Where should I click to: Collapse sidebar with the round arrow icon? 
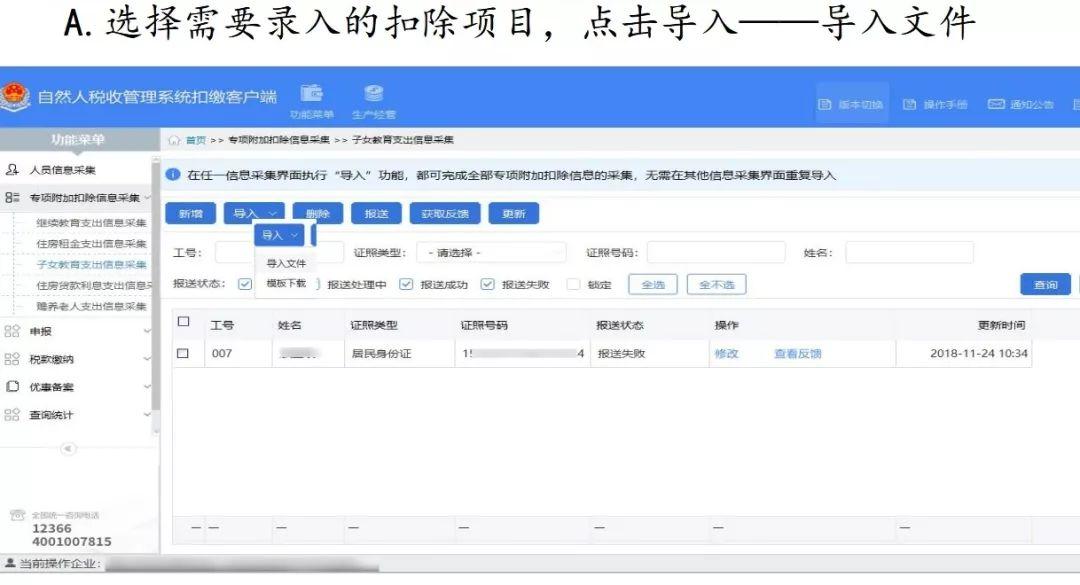[x=68, y=449]
